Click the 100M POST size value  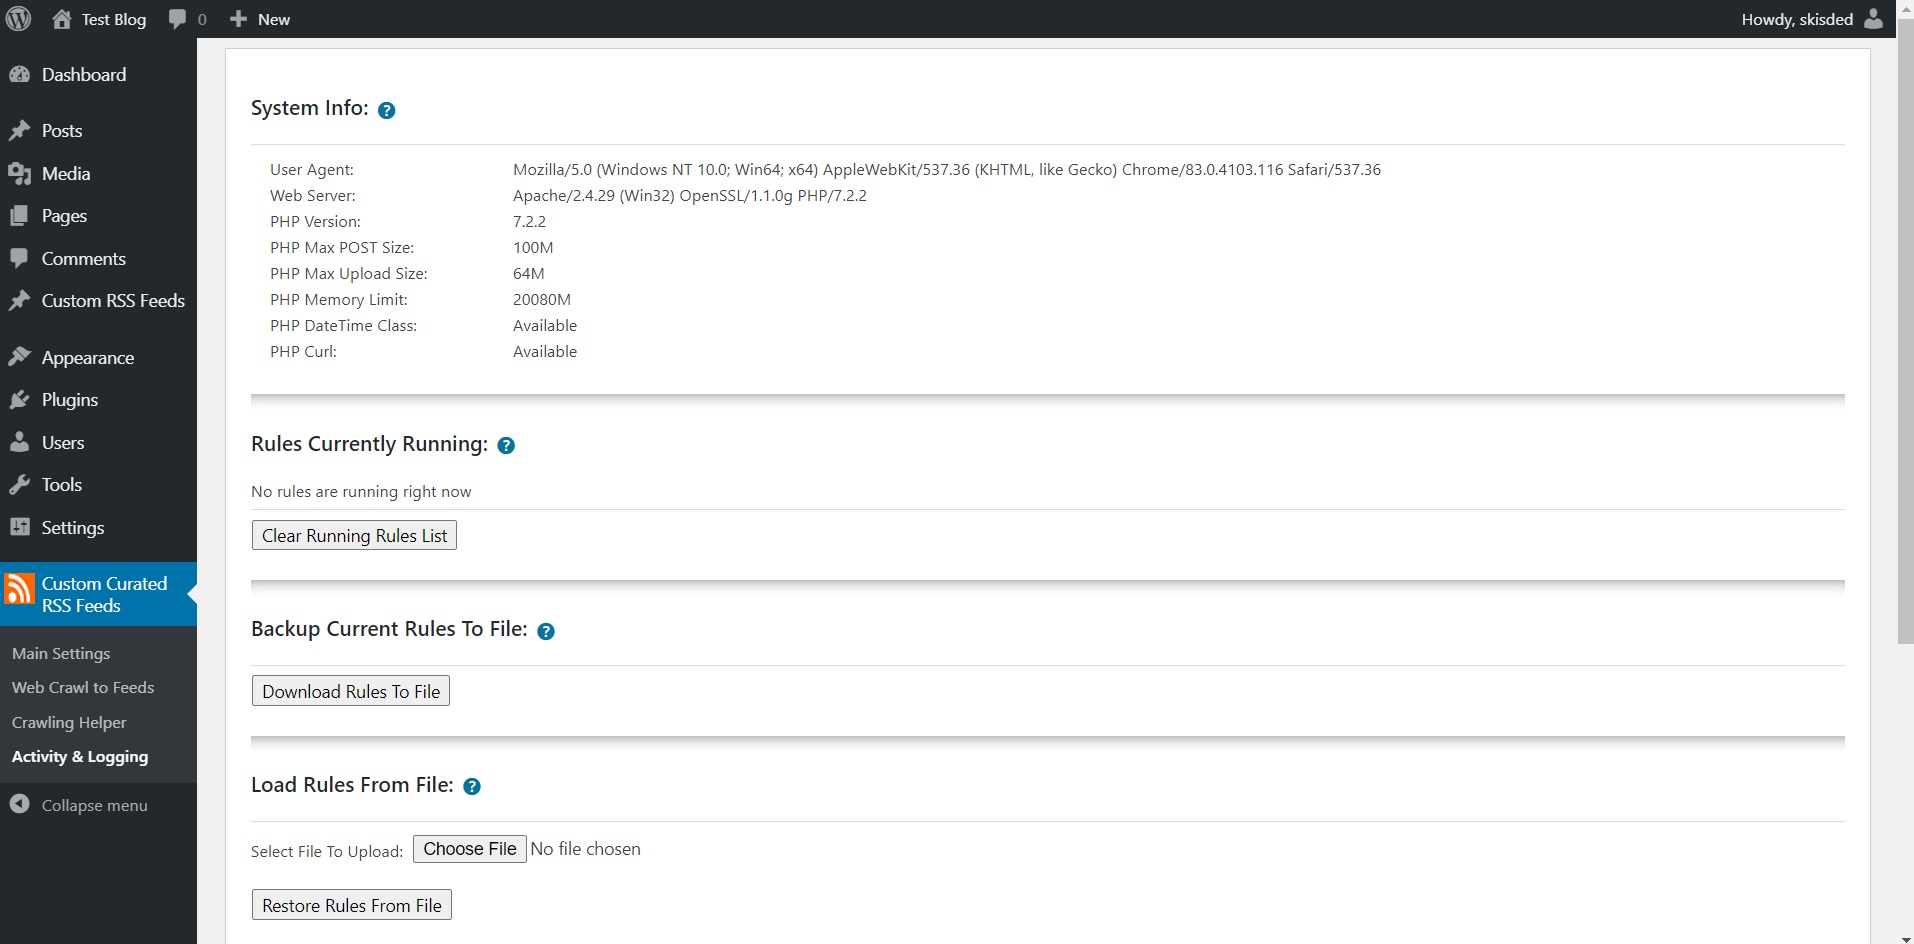(x=533, y=248)
